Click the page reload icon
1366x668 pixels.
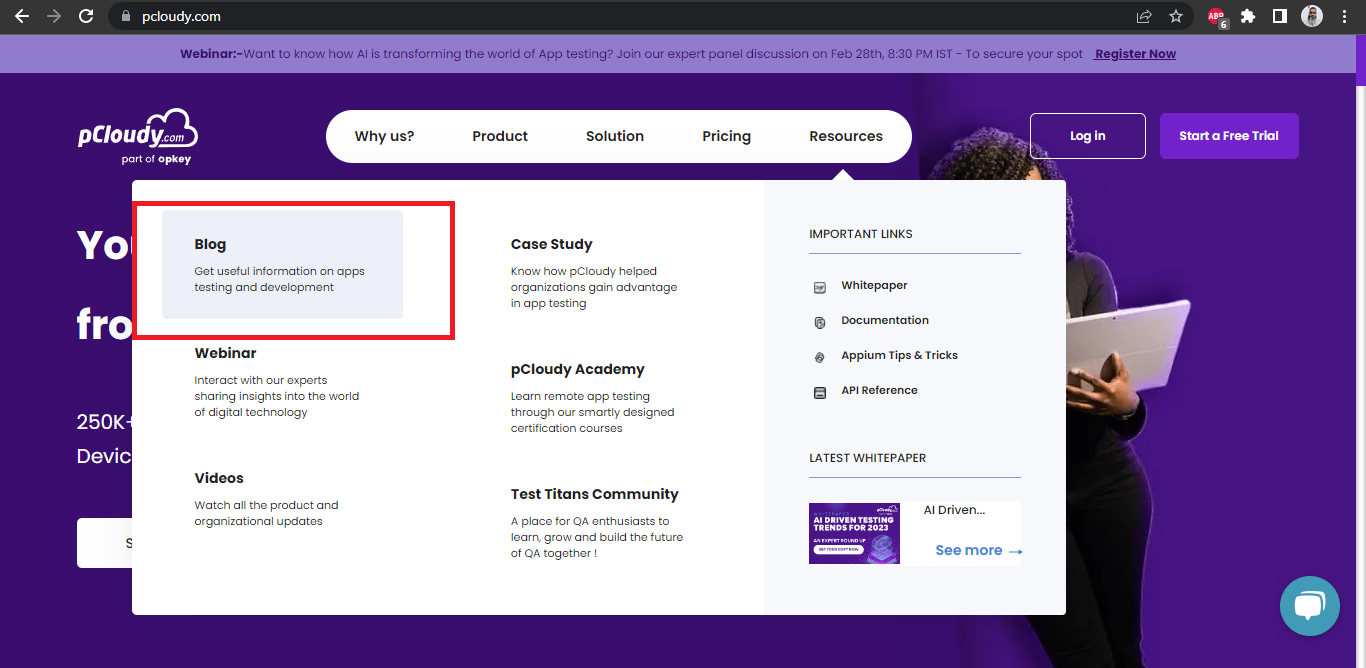pyautogui.click(x=87, y=16)
